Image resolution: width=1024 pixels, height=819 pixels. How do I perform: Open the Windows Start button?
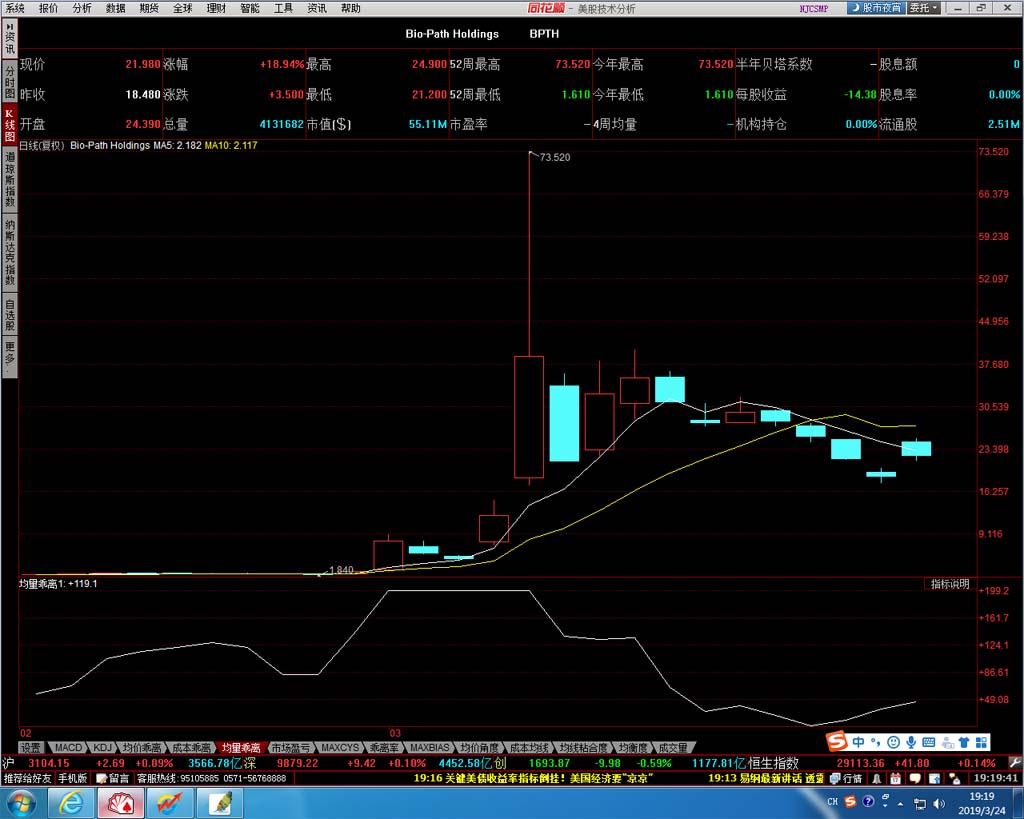click(x=22, y=803)
